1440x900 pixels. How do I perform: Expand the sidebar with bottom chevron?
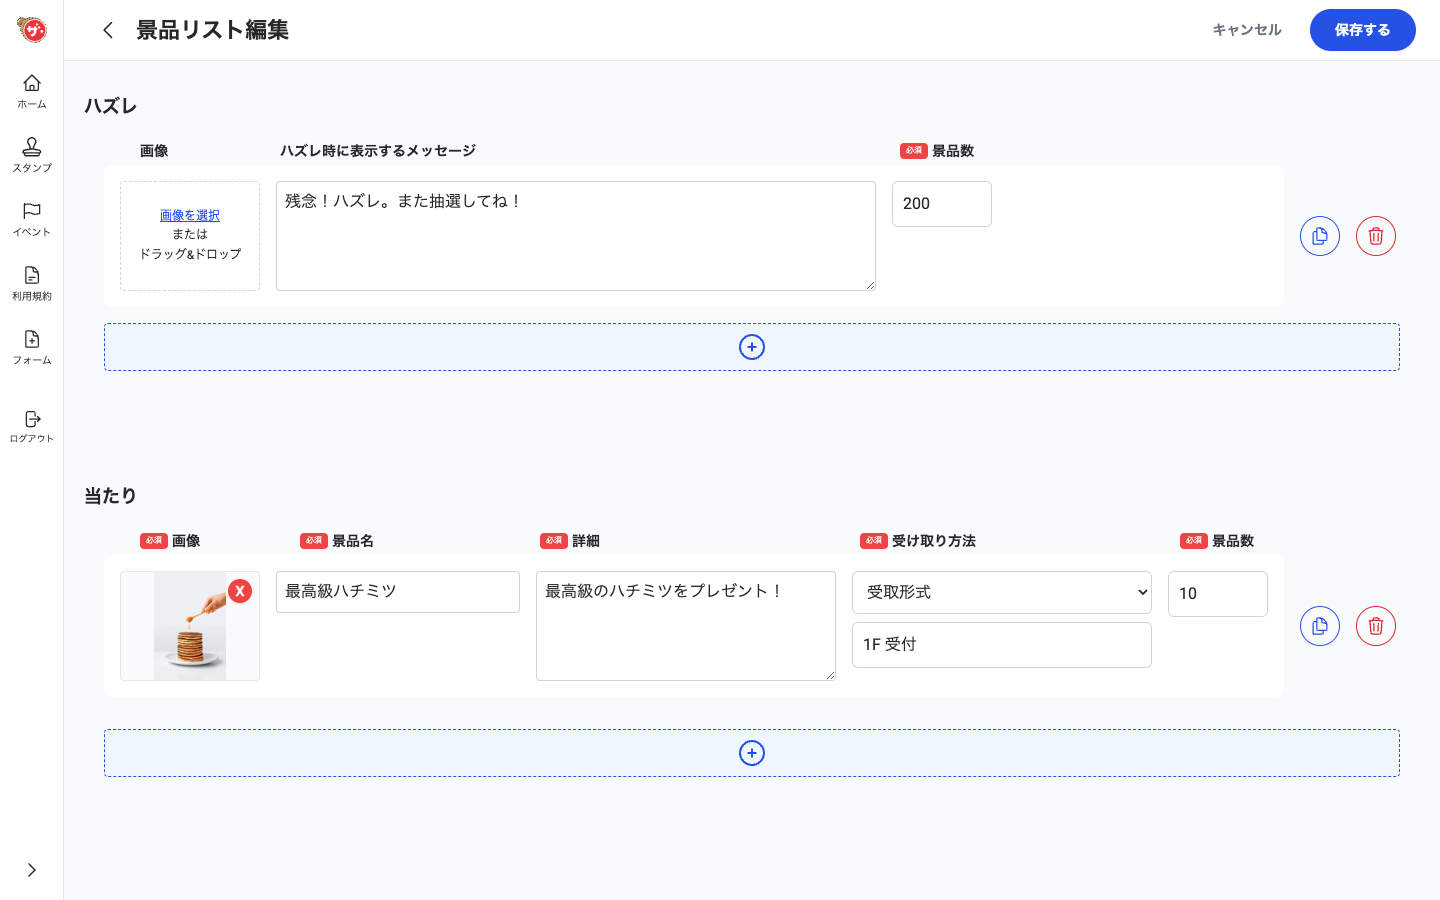tap(32, 870)
